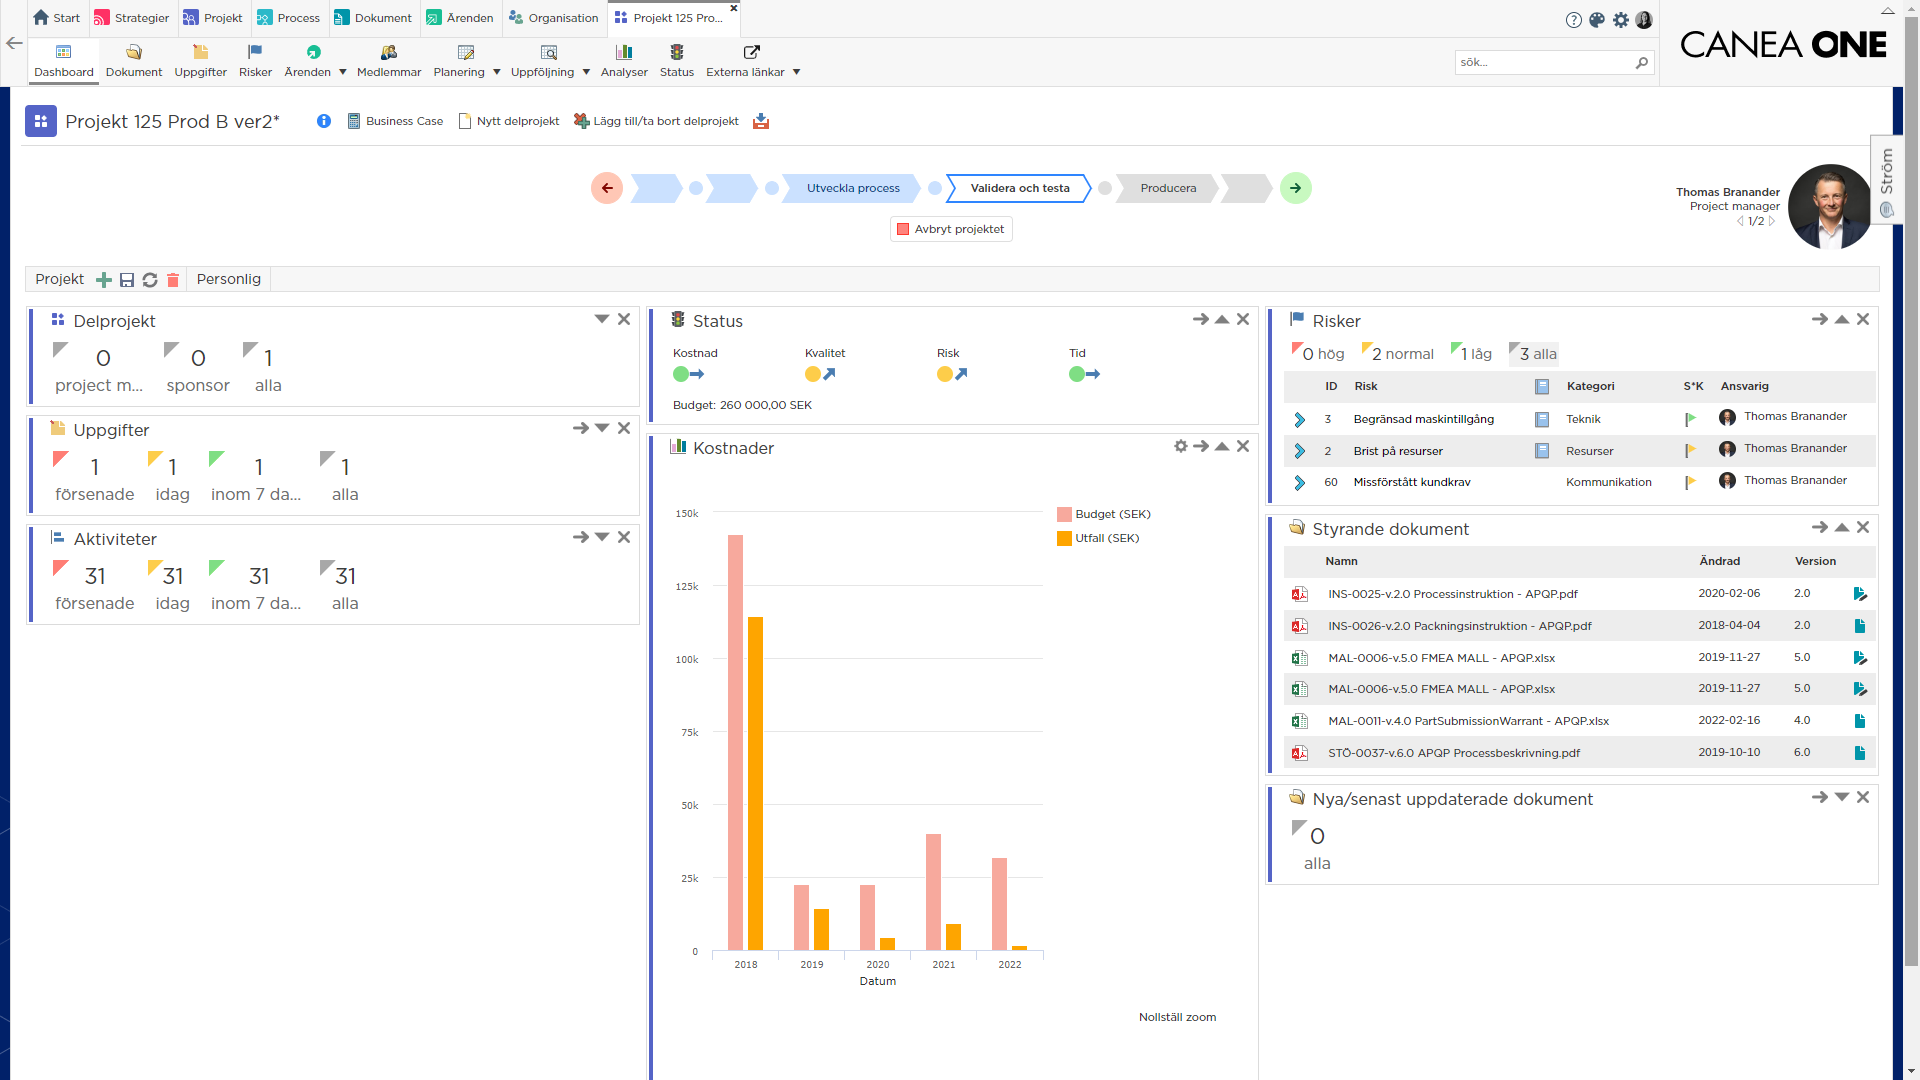Click the info icon next to the project title
This screenshot has width=1920, height=1080.
point(322,121)
